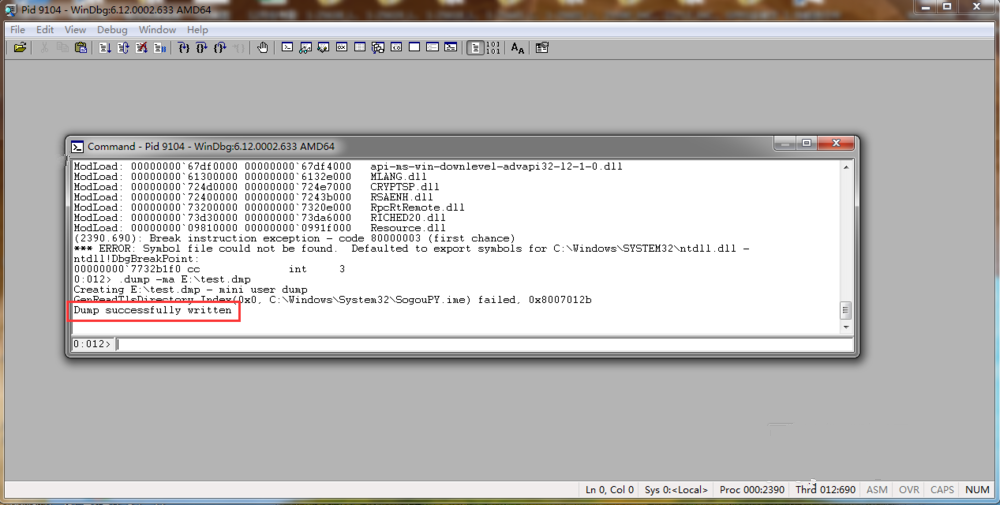Click the Restart debugging toolbar icon
This screenshot has height=505, width=1000.
[123, 48]
